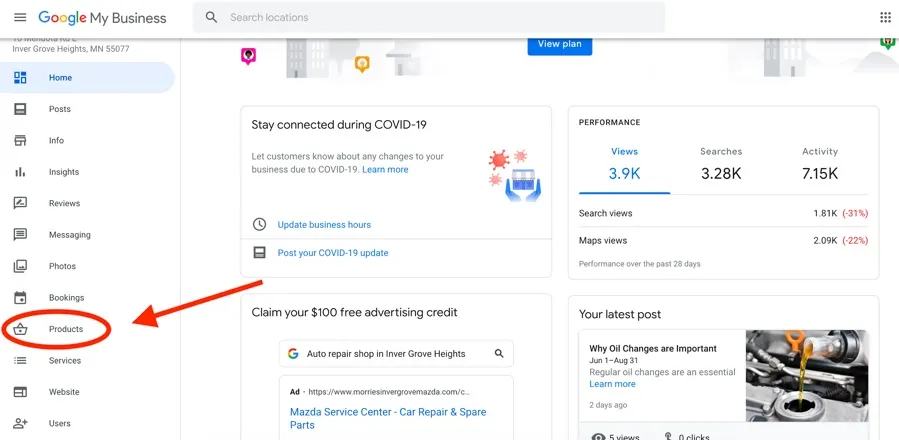Click the search magnifier in top bar

212,17
